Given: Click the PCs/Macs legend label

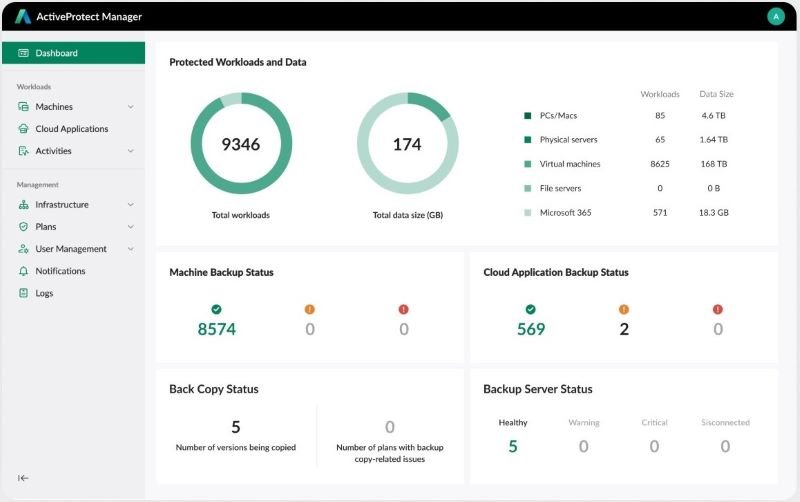Looking at the screenshot, I should 558,115.
